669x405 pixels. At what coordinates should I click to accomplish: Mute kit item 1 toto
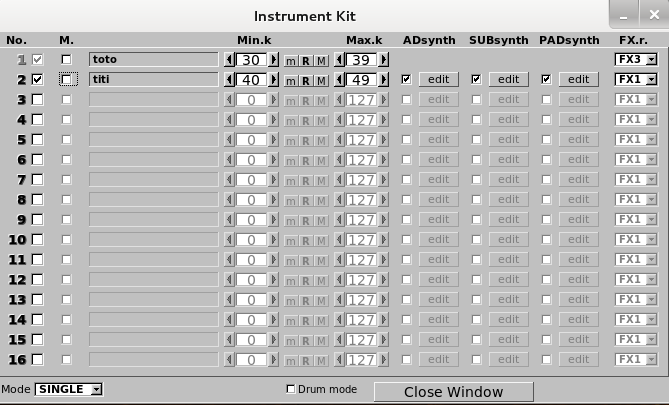click(66, 59)
